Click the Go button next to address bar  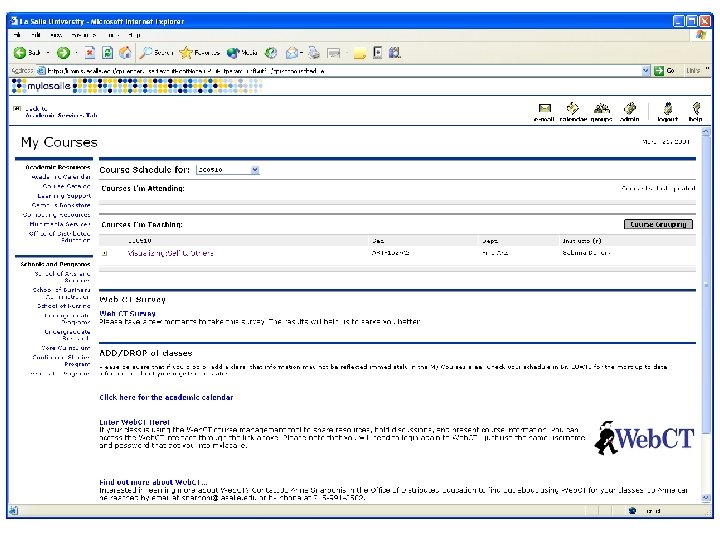[x=665, y=71]
